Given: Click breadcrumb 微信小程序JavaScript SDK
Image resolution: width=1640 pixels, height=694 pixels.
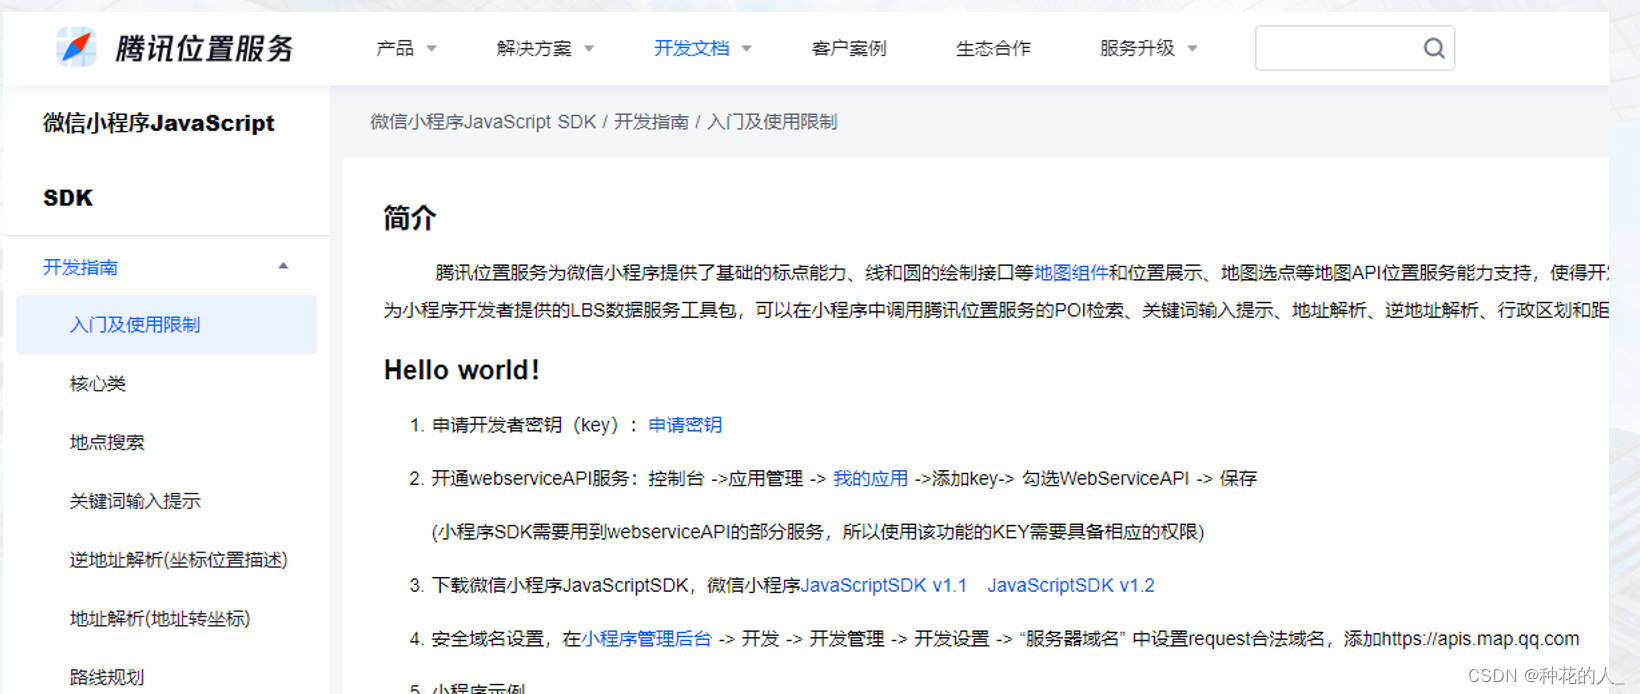Looking at the screenshot, I should pos(483,121).
